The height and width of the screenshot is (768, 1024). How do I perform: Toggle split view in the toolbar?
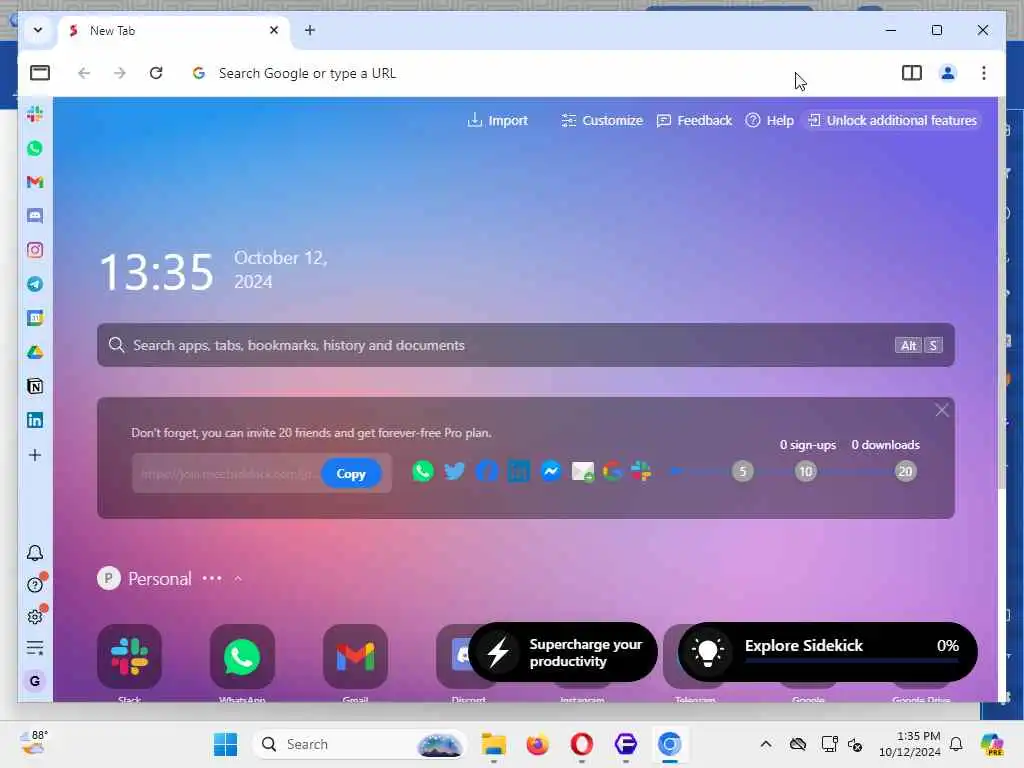tap(912, 72)
